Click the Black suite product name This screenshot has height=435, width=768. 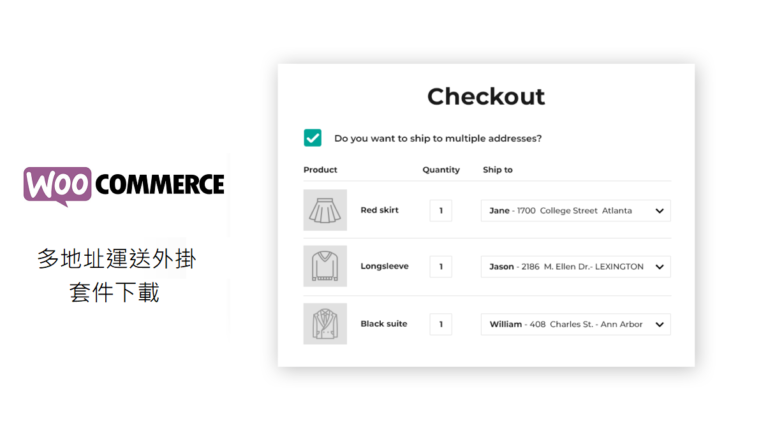(x=383, y=324)
